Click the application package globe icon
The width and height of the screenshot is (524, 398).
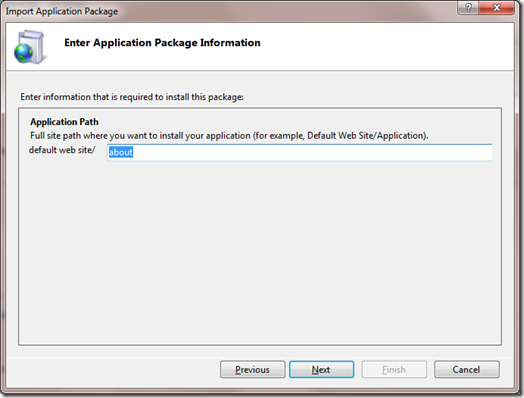point(29,47)
